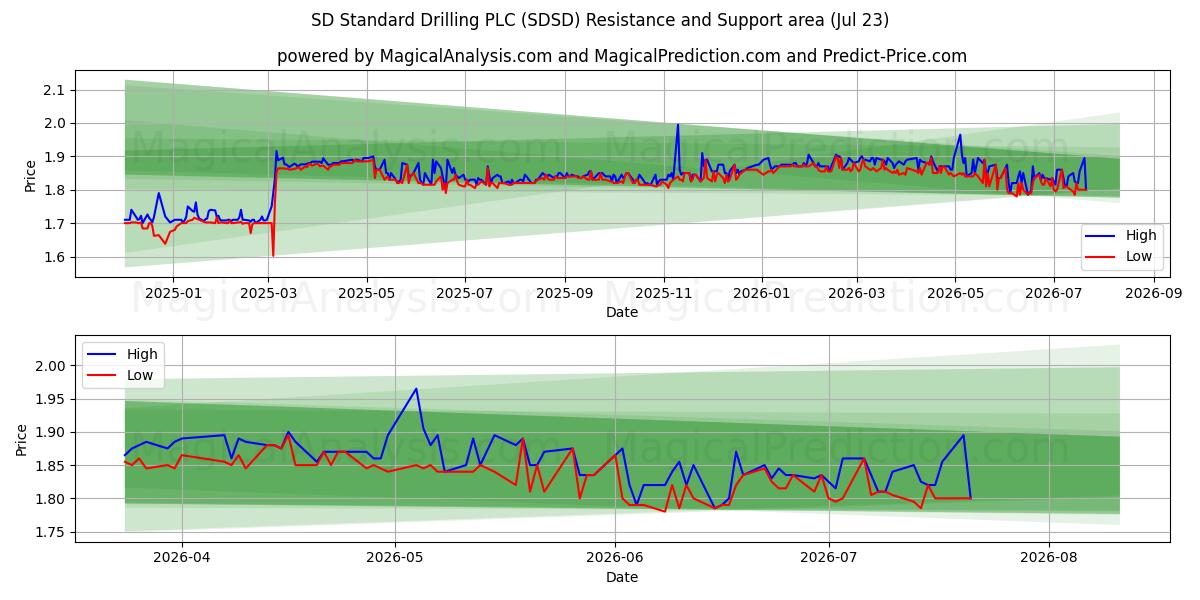Click the 2026-07 tick label on upper chart
1200x600 pixels.
click(x=1052, y=294)
